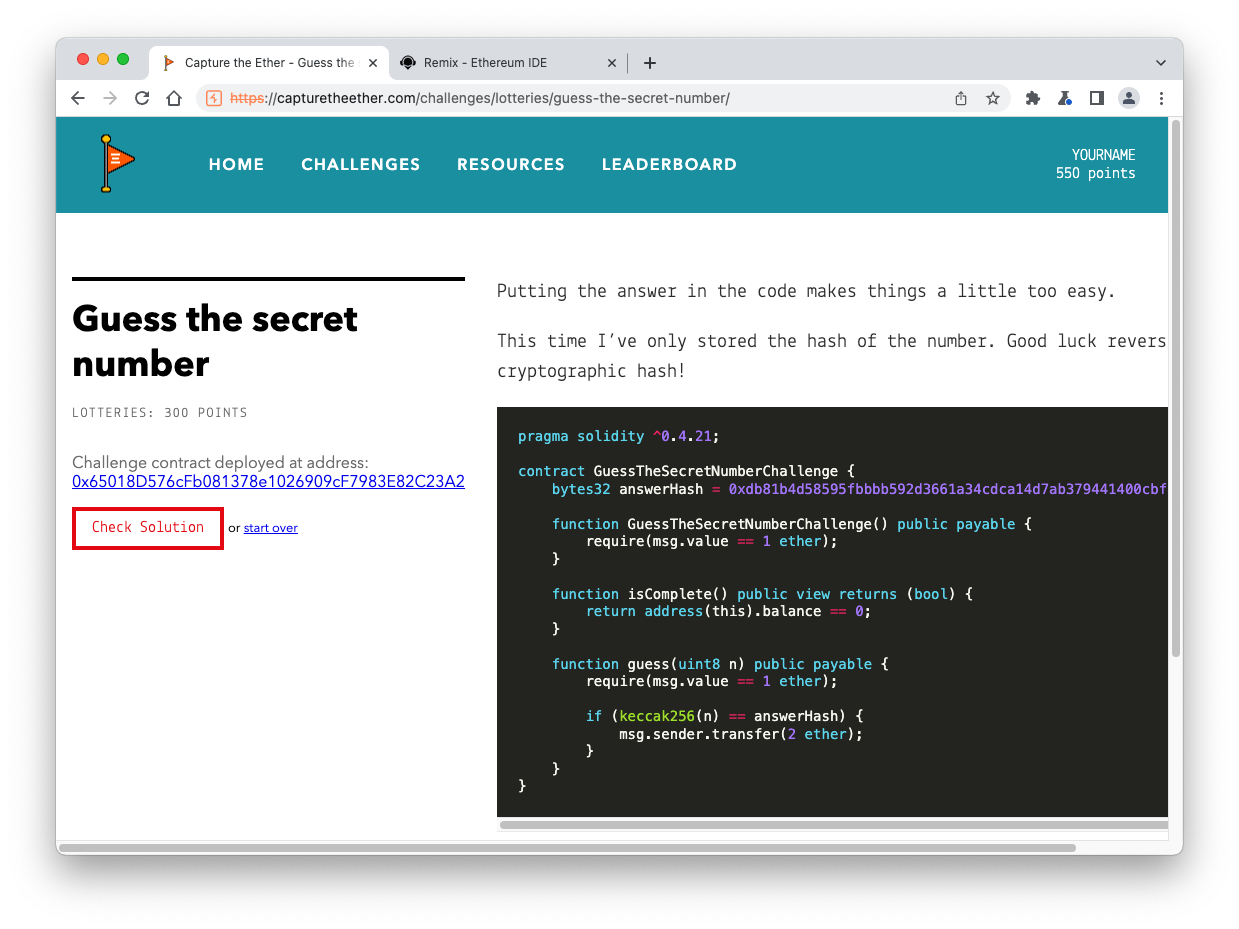The height and width of the screenshot is (929, 1239).
Task: Toggle the browser side panel icon
Action: coord(1097,98)
